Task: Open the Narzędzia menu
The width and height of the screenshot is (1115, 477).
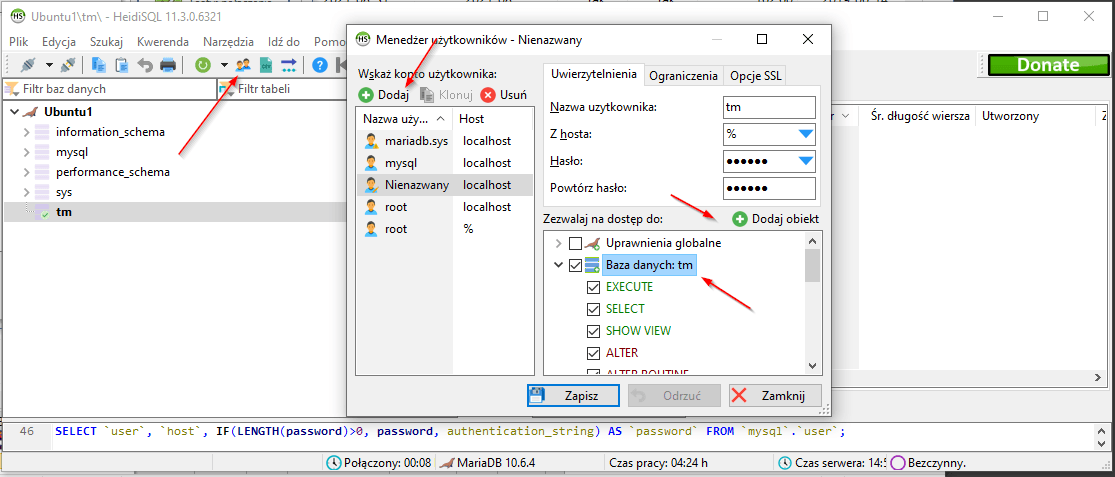Action: click(x=228, y=42)
